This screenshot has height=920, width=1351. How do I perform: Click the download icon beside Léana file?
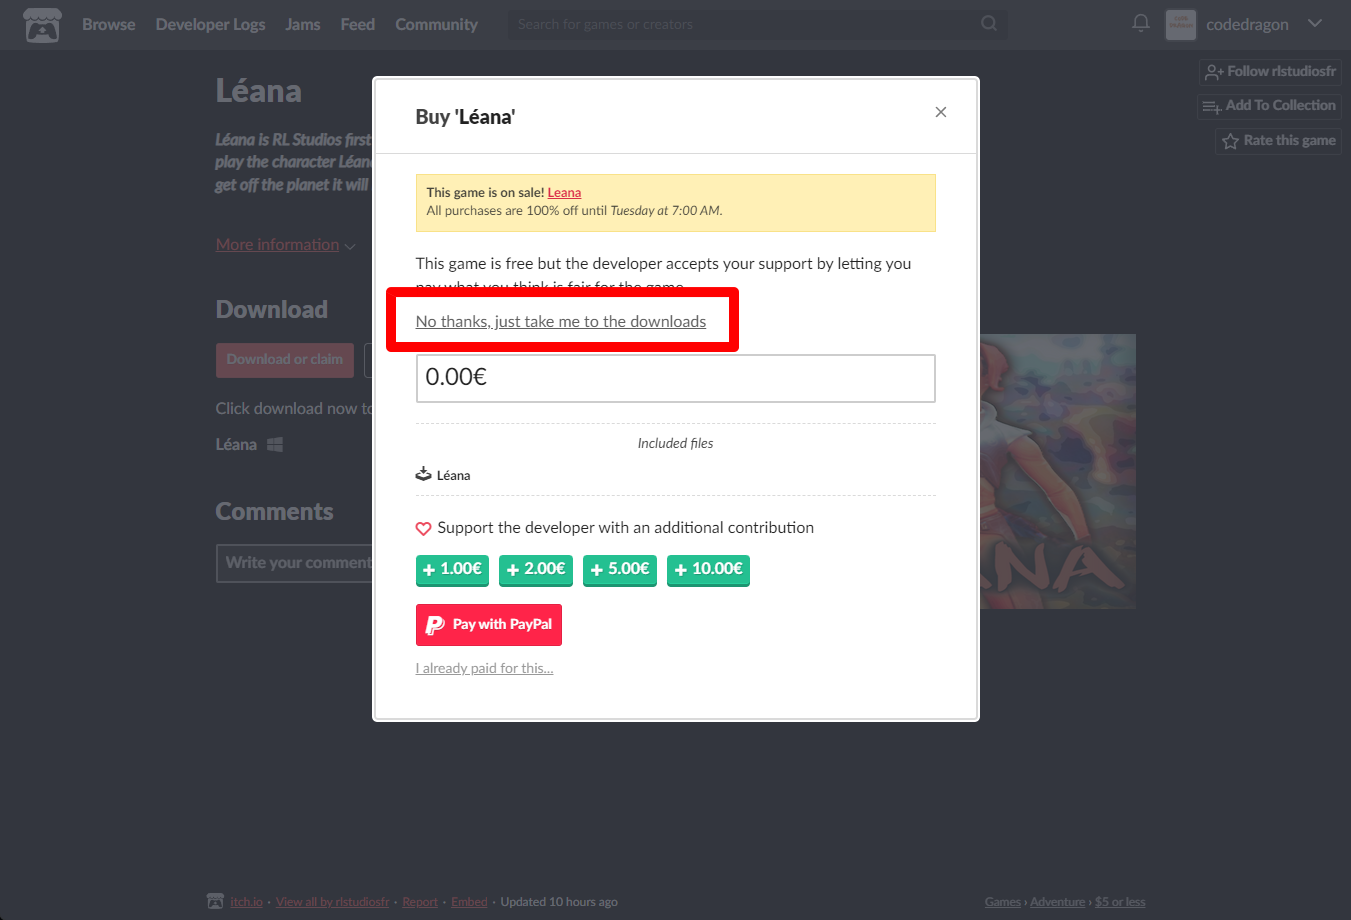(424, 474)
